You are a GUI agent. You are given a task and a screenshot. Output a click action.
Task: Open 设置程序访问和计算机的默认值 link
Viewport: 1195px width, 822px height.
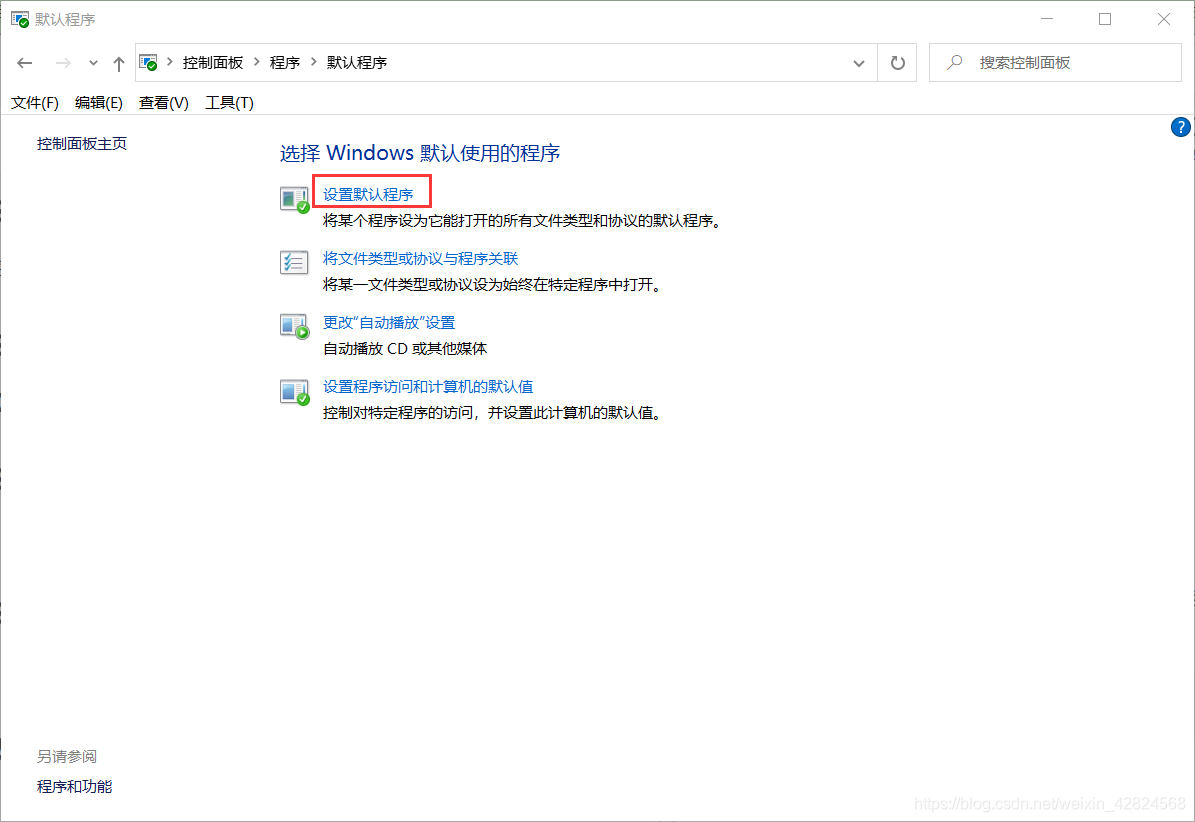428,386
